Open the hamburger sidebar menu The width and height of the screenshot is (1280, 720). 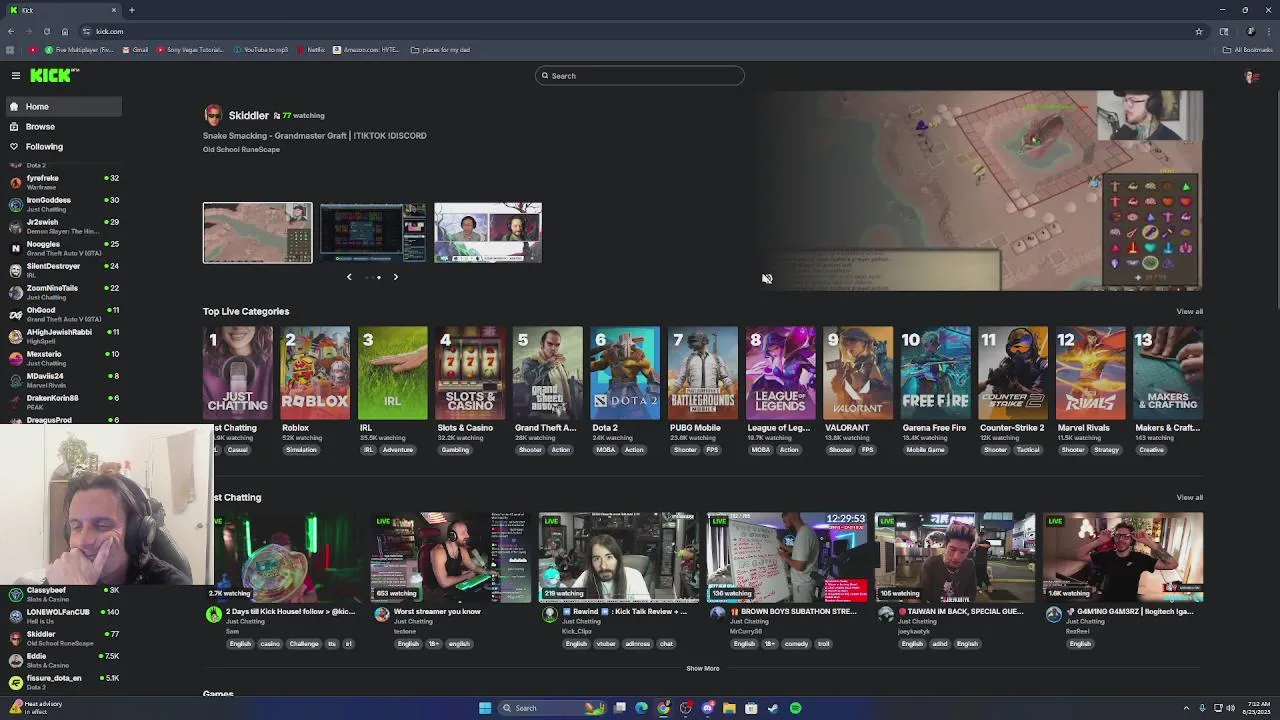click(16, 75)
